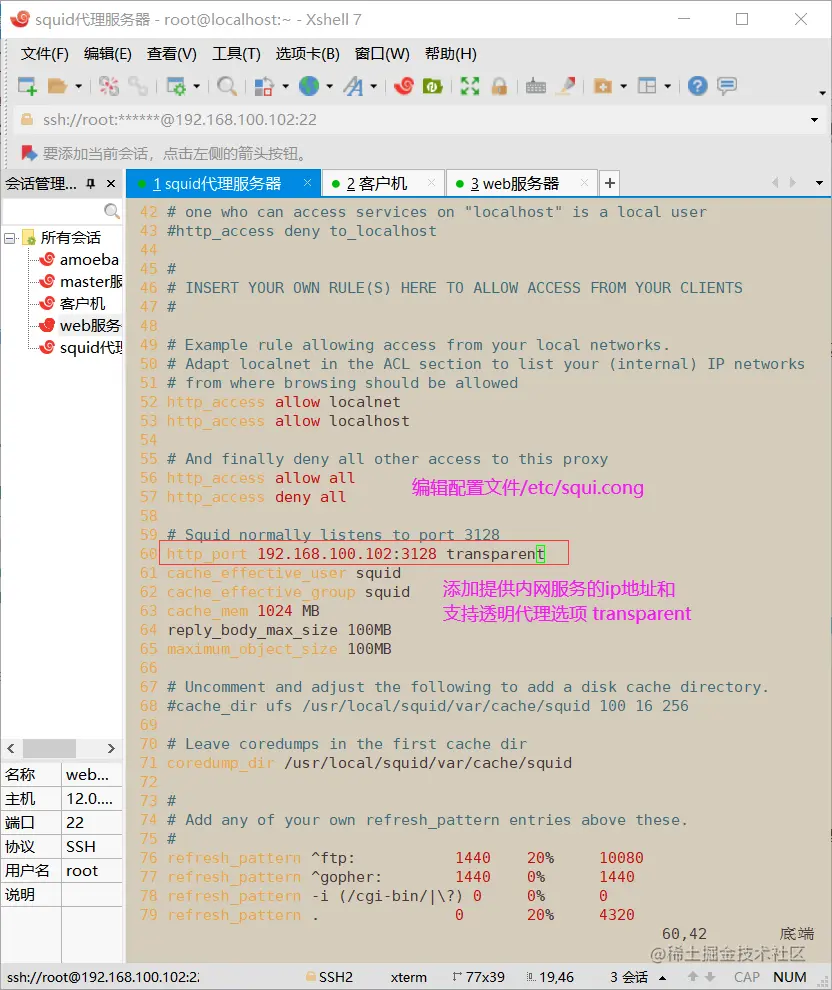Click the red bookmark arrow to add session
Screen dimensions: 832x990
29,153
